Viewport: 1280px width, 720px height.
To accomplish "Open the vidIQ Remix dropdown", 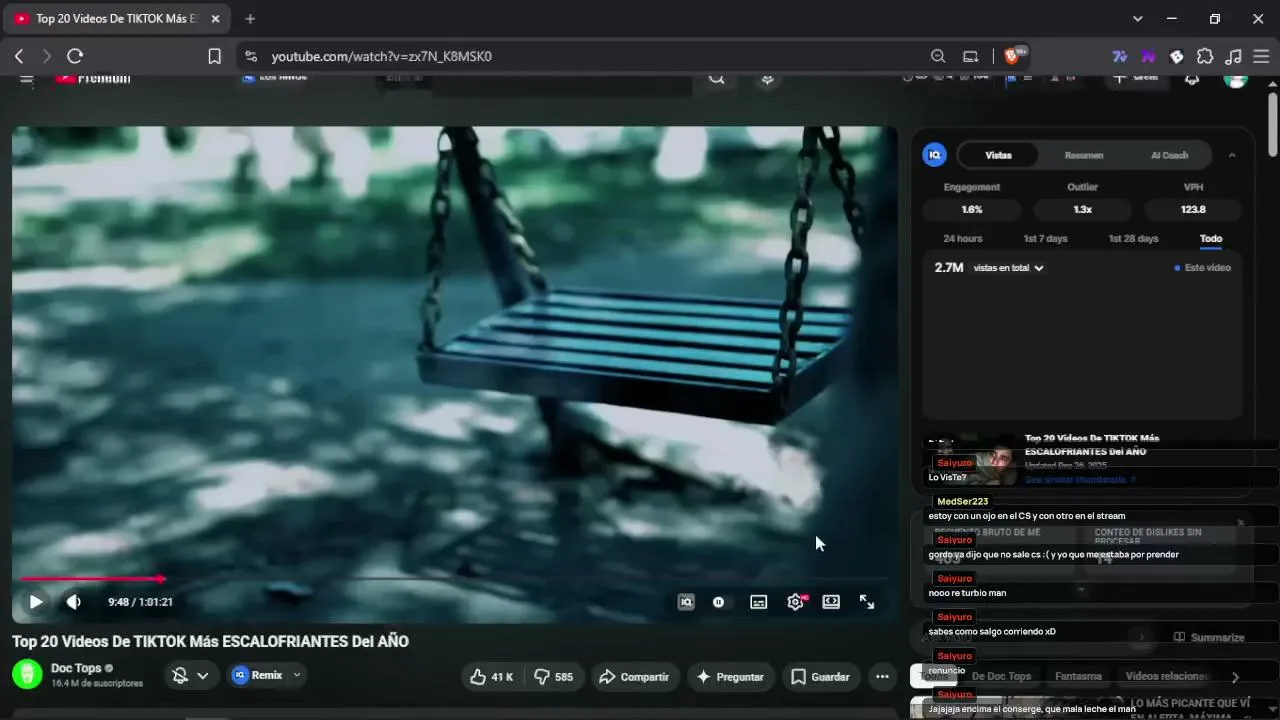I will point(266,675).
